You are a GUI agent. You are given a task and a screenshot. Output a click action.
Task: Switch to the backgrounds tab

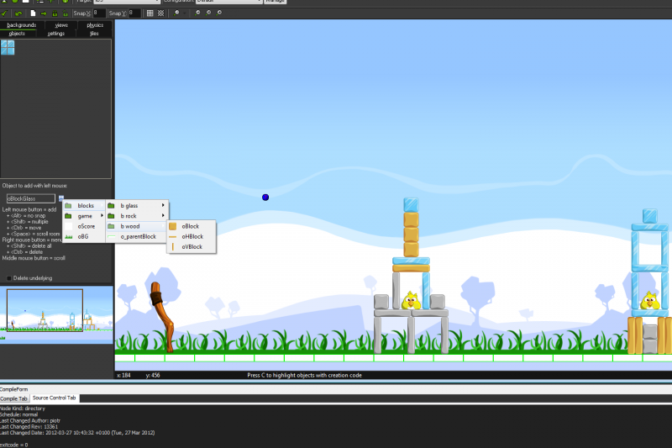click(22, 24)
